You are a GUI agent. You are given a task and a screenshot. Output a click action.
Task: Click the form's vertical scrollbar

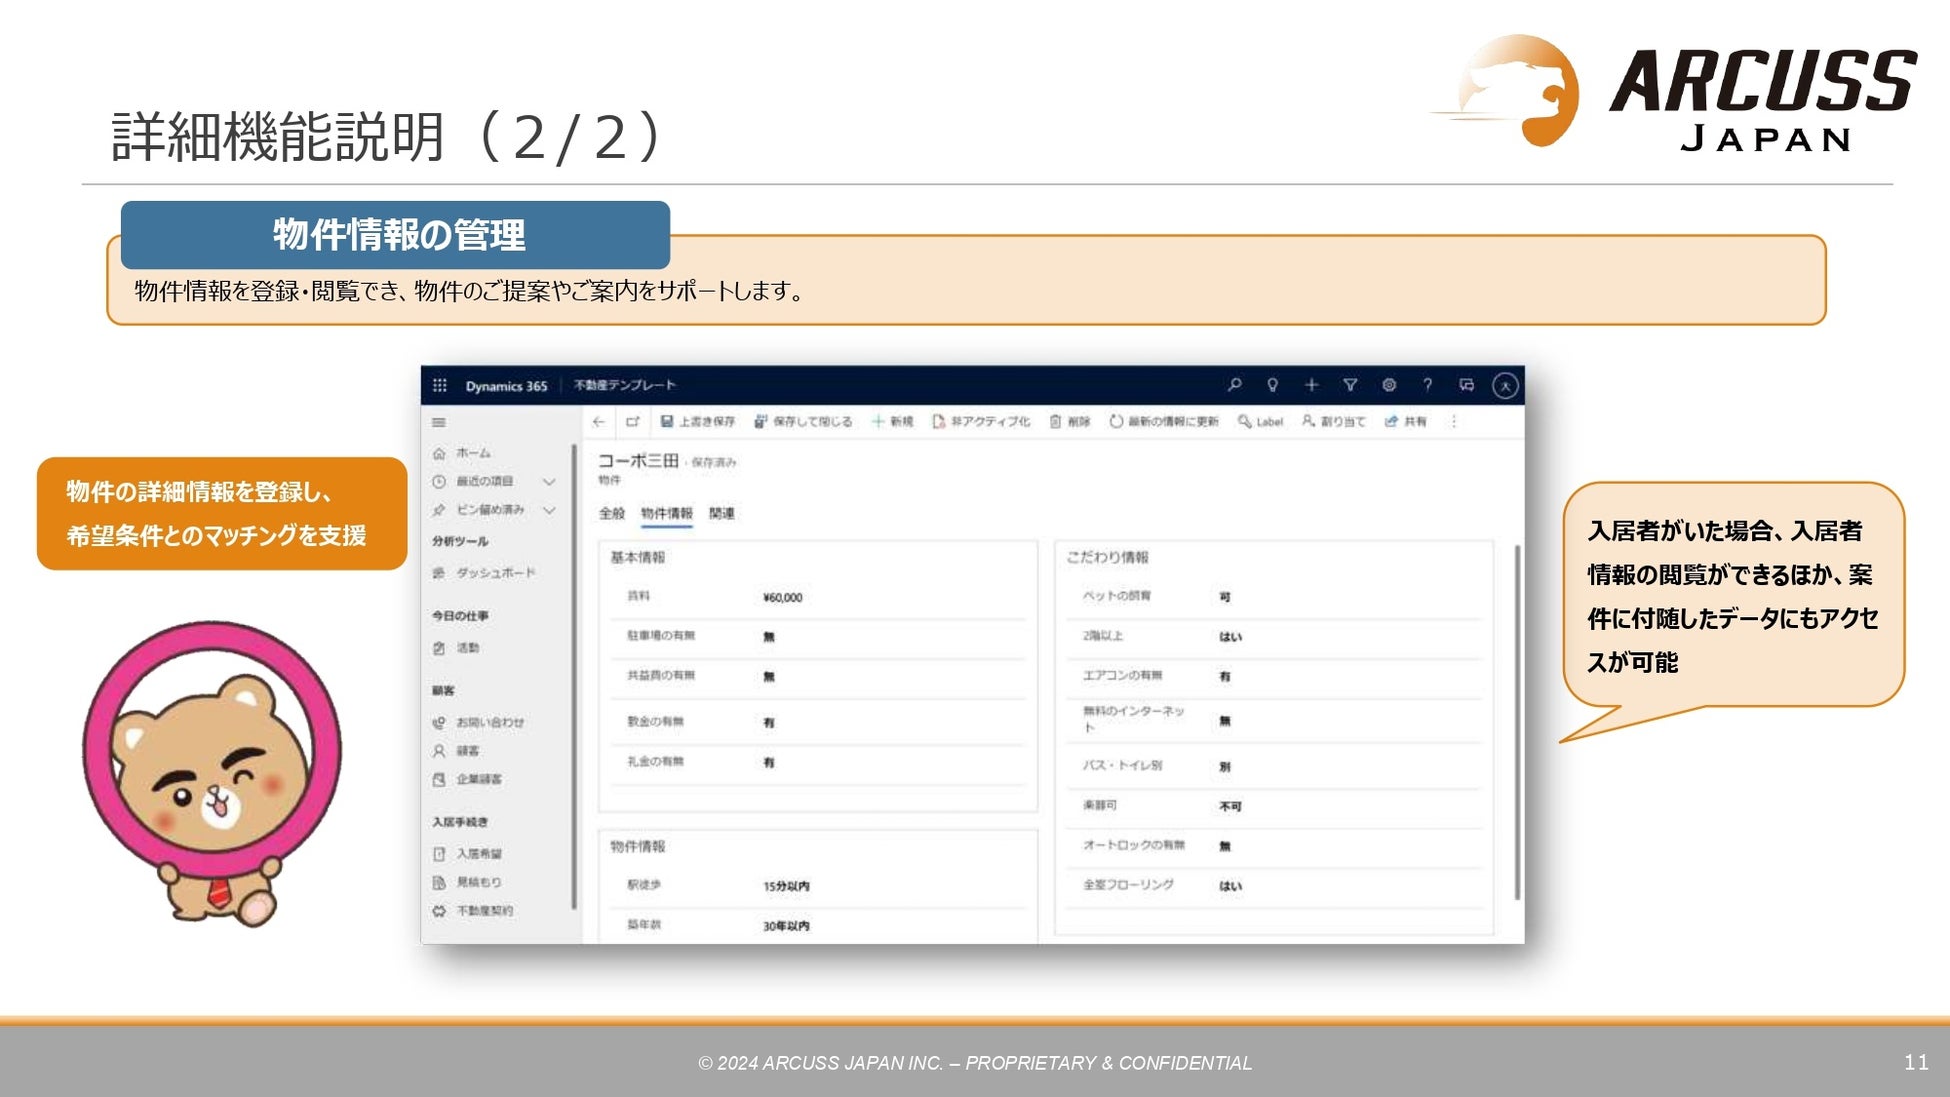click(1517, 720)
